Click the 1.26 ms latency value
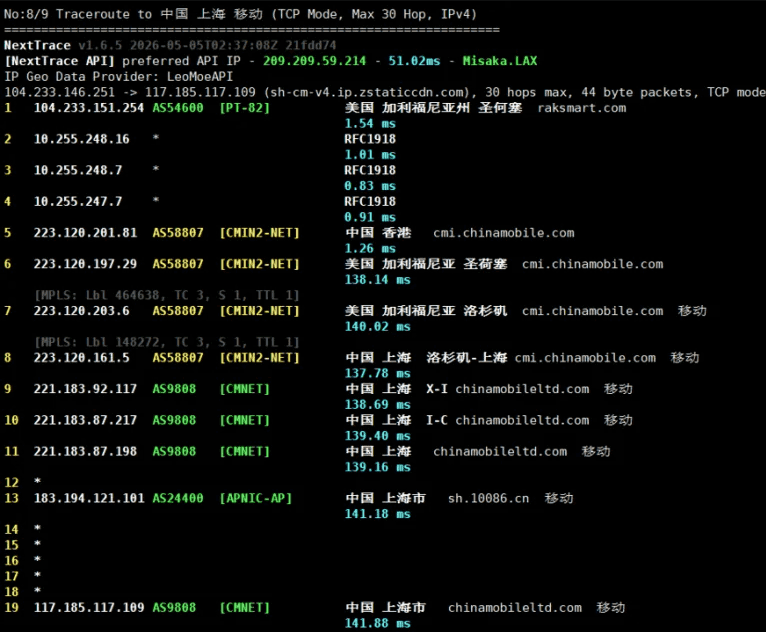 pyautogui.click(x=370, y=249)
